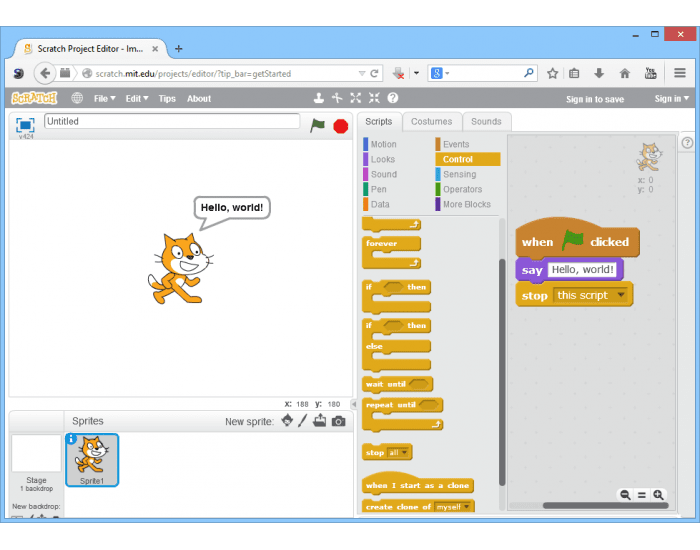
Task: Select the Delete scissors tool
Action: 337,98
